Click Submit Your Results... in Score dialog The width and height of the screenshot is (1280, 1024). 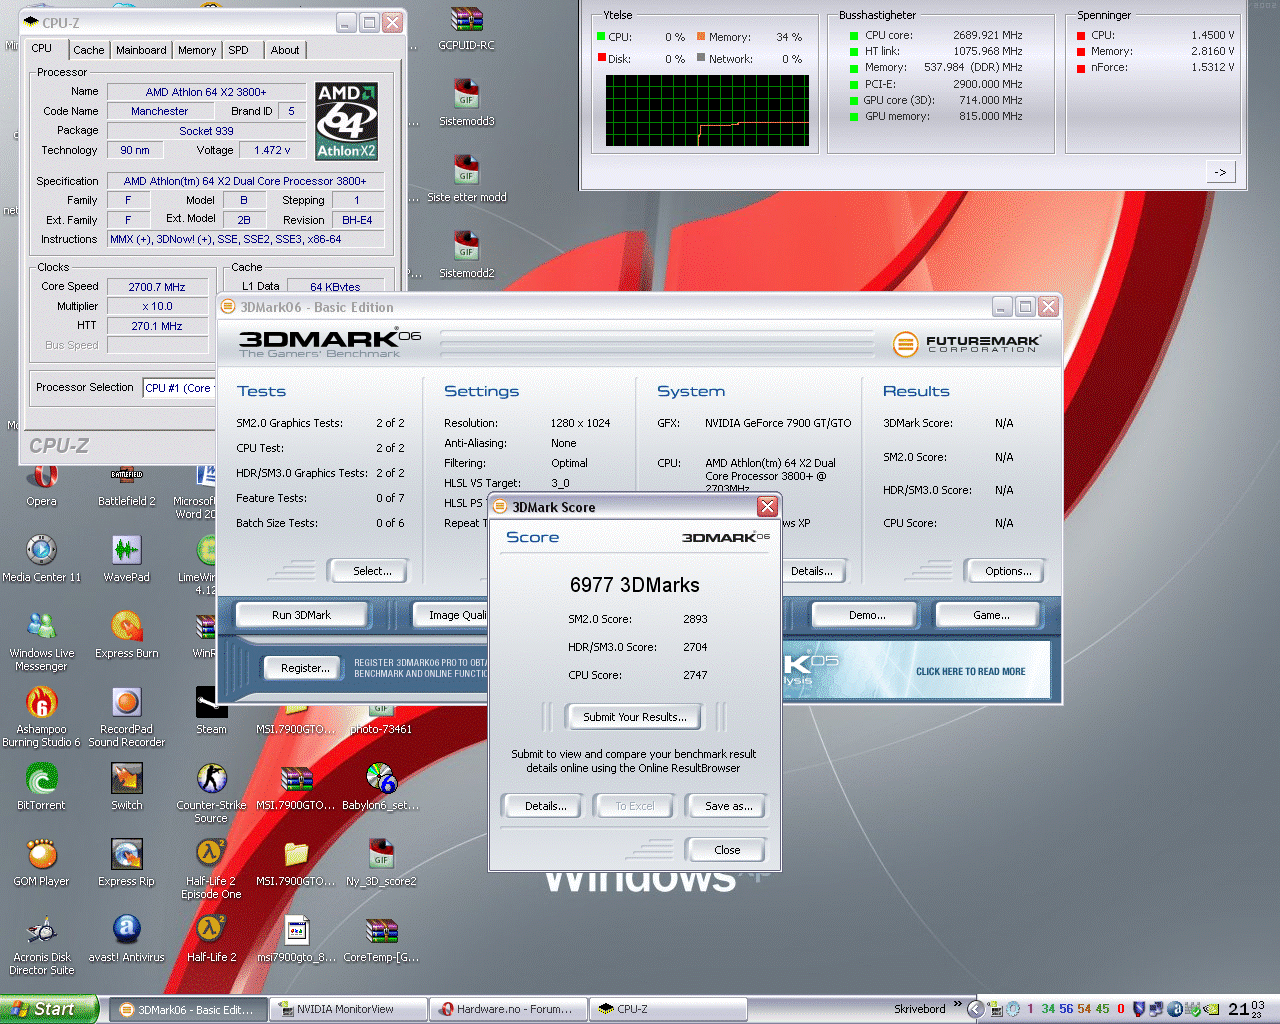coord(635,717)
